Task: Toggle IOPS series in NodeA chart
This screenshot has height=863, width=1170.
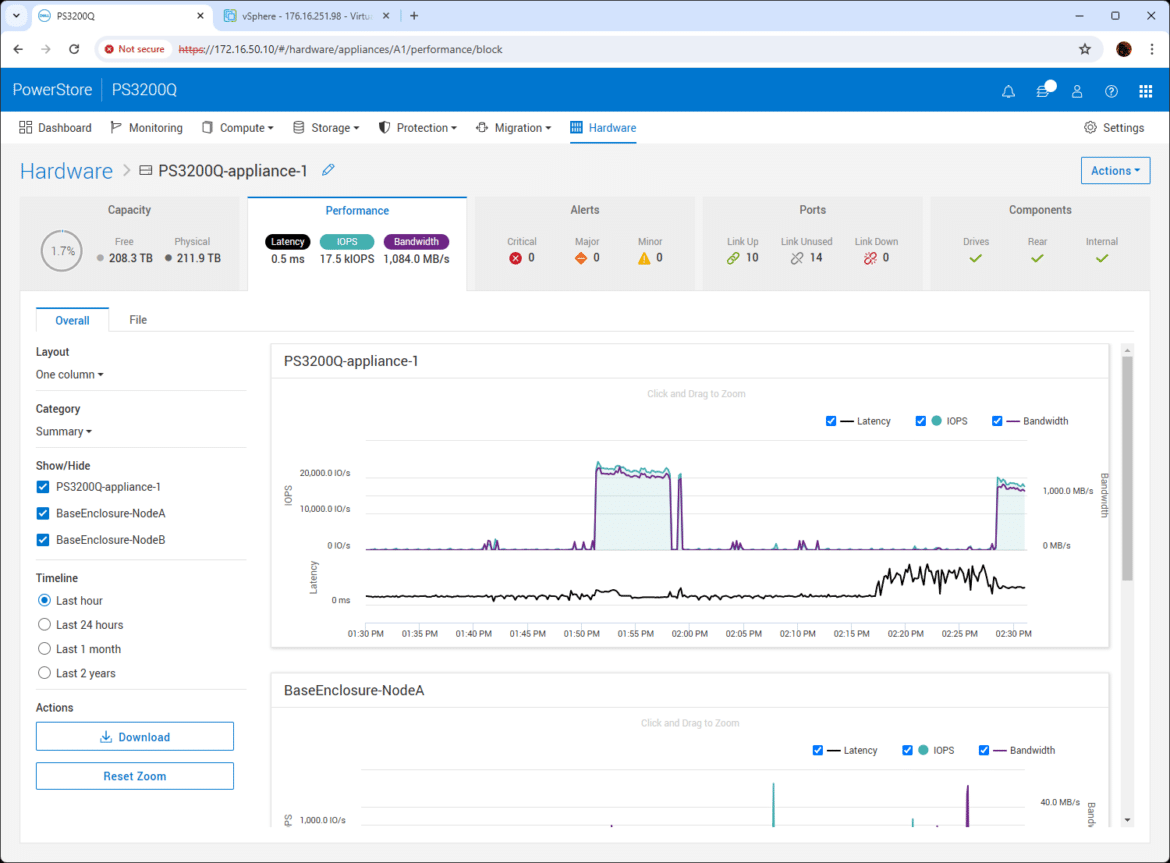Action: (907, 750)
